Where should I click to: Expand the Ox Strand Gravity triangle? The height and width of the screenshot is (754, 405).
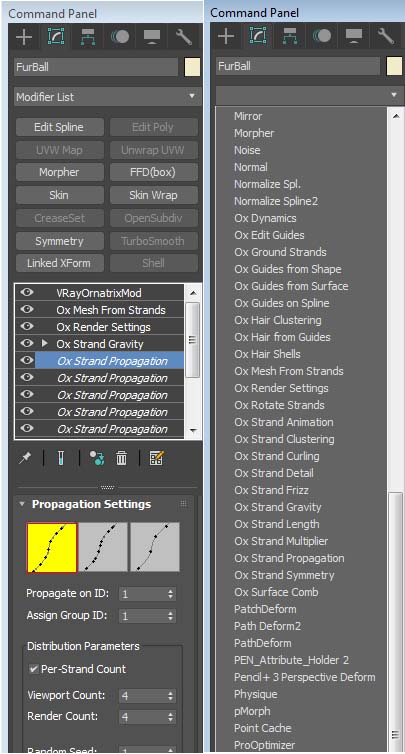click(45, 344)
